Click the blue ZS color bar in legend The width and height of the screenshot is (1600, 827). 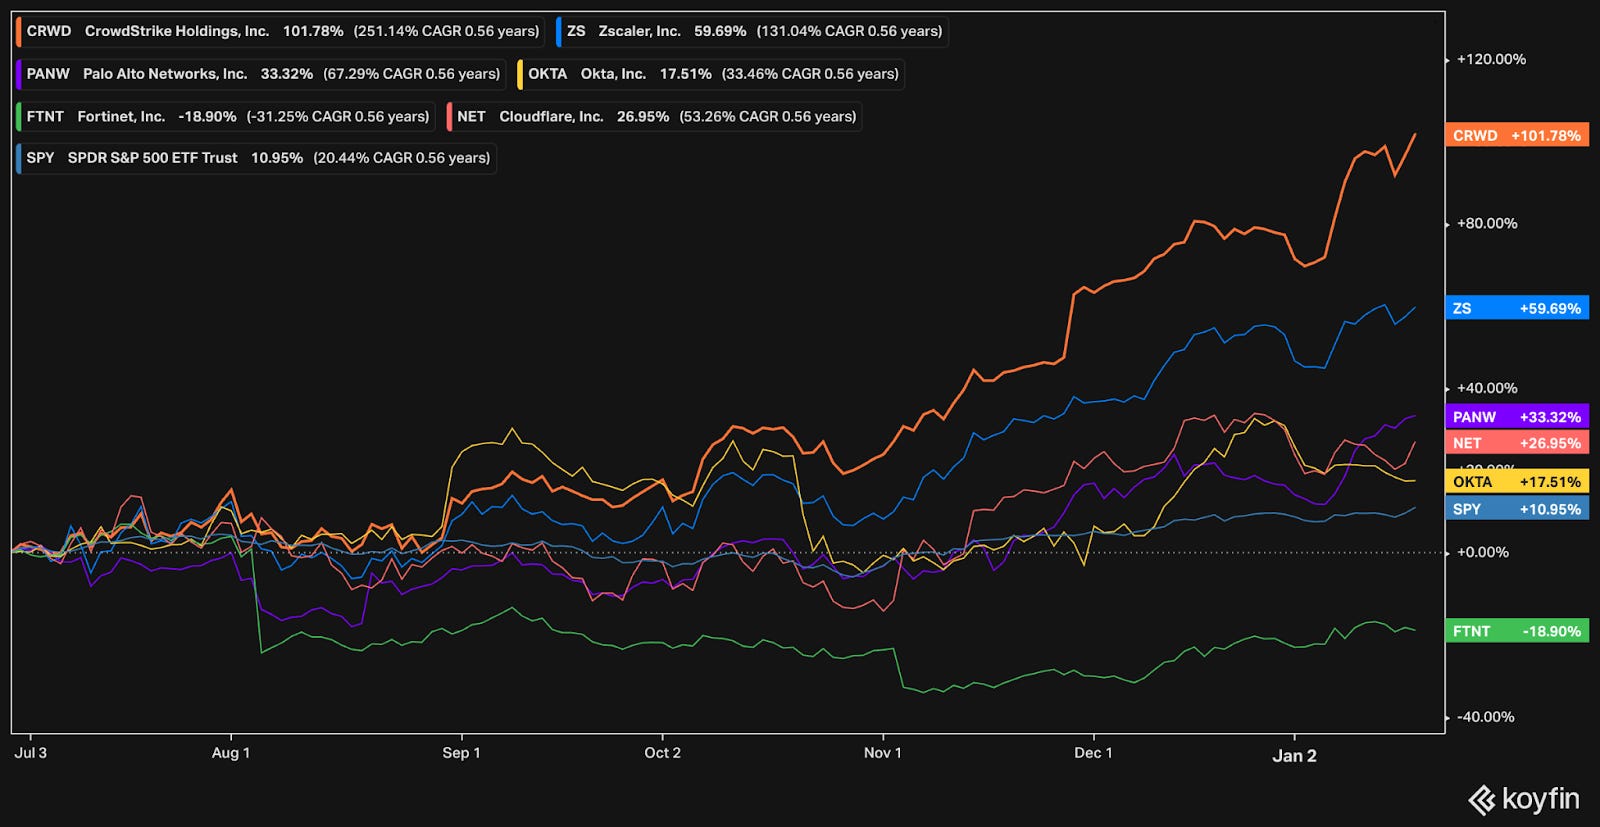pyautogui.click(x=558, y=31)
